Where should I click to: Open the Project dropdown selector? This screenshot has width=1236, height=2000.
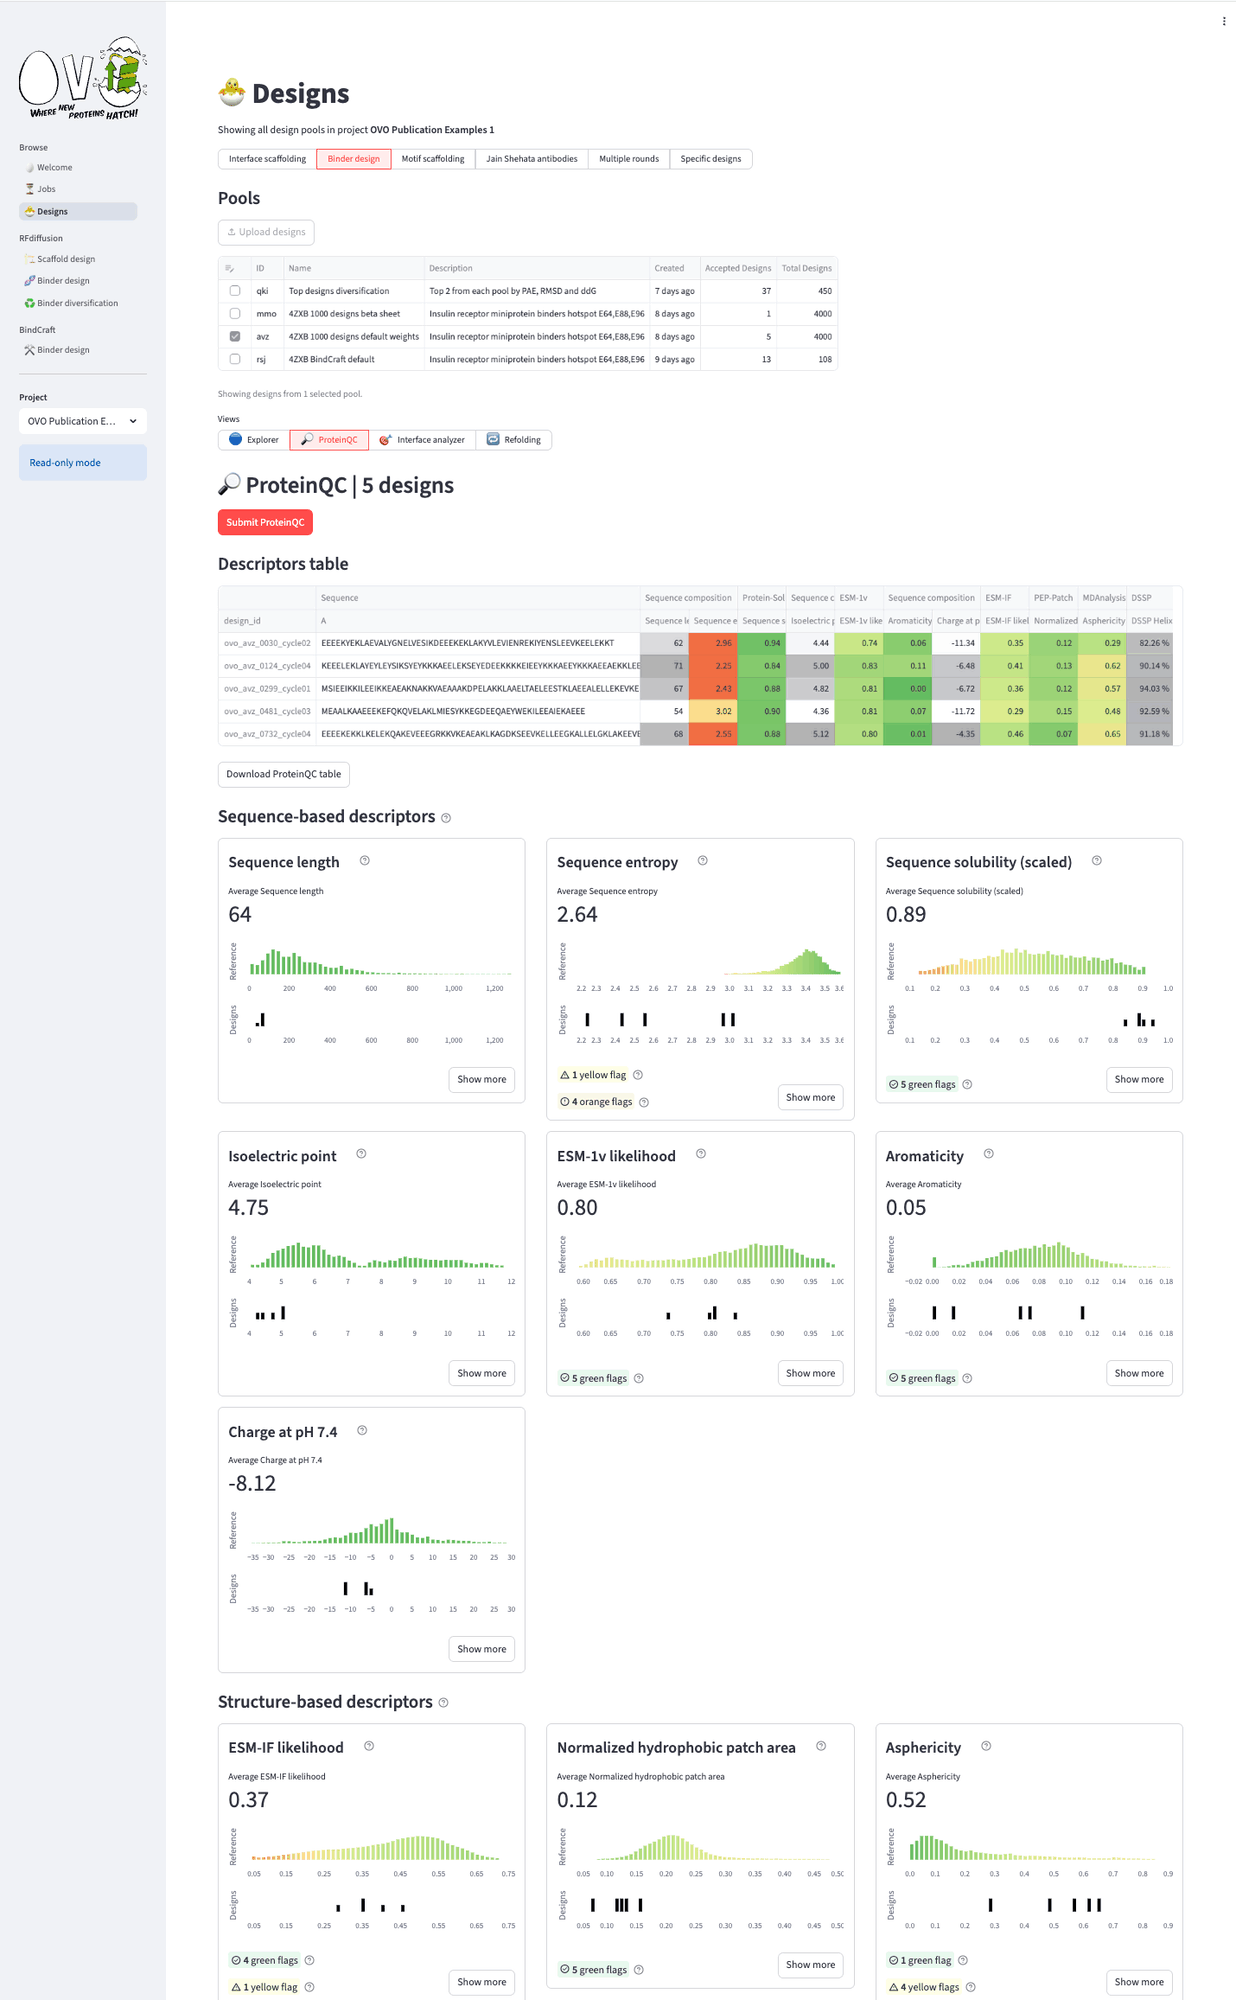click(x=83, y=421)
